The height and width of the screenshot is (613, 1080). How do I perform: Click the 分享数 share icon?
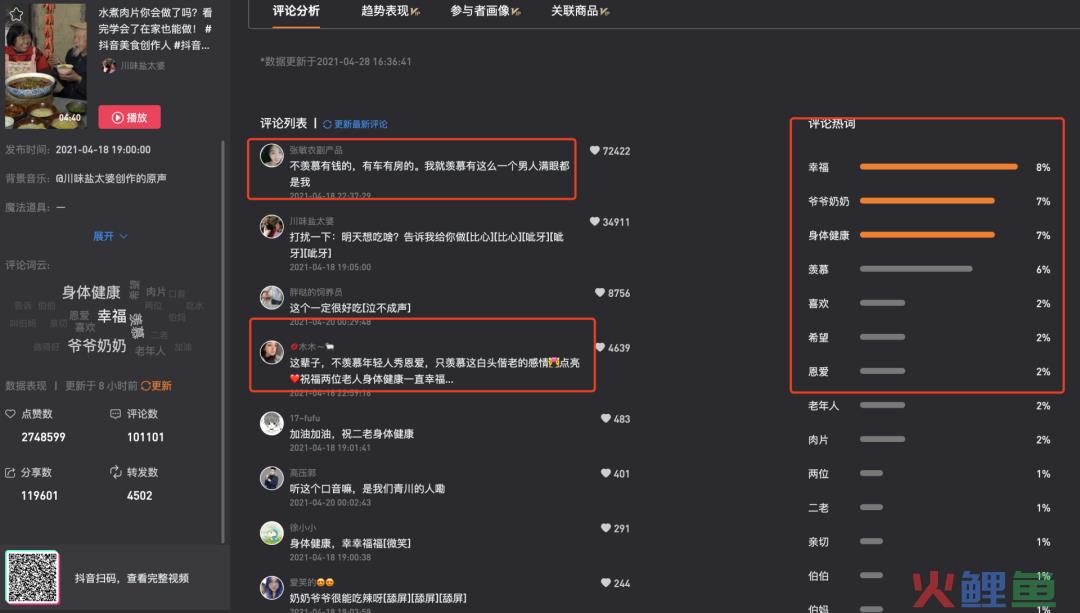pos(10,472)
